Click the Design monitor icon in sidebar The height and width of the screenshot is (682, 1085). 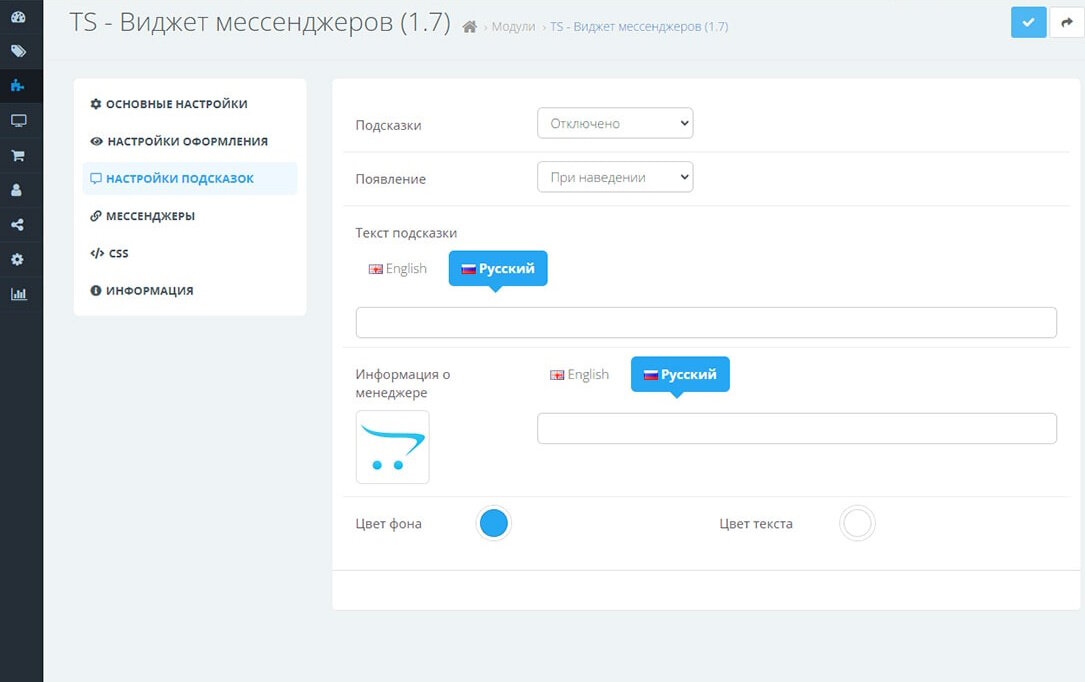18,121
